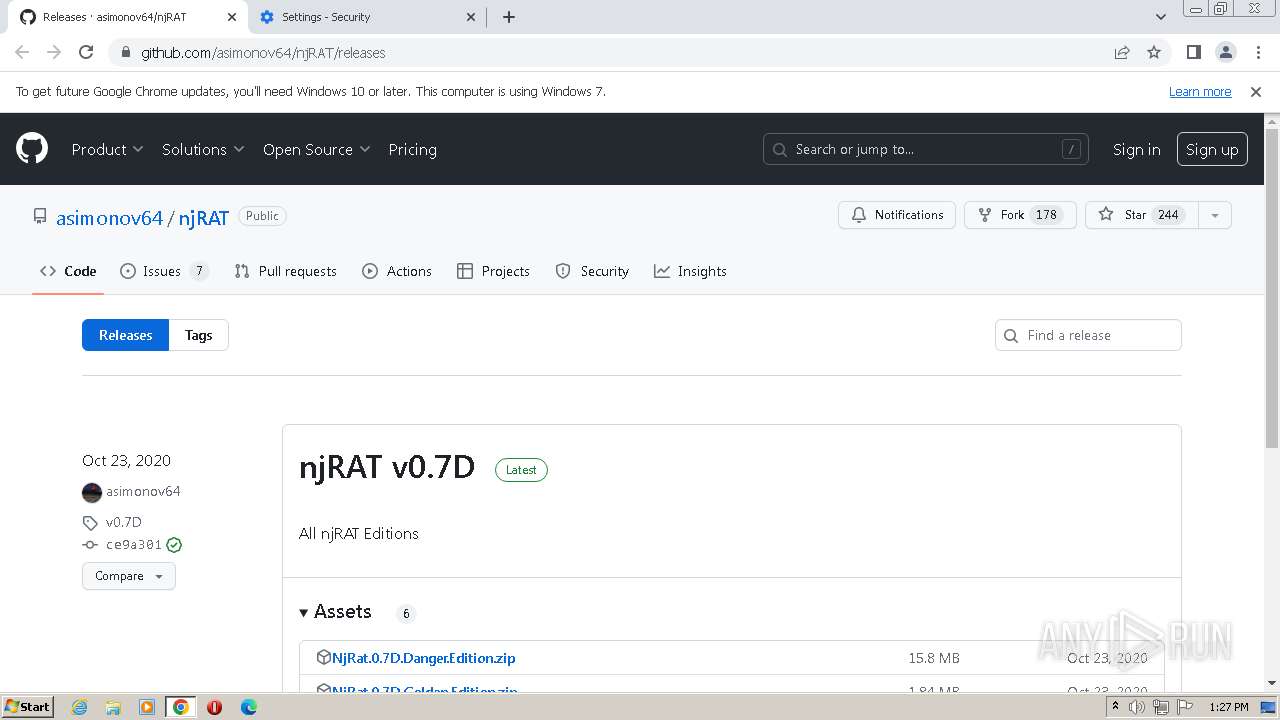The height and width of the screenshot is (720, 1280).
Task: Switch to Tags view
Action: click(x=198, y=335)
